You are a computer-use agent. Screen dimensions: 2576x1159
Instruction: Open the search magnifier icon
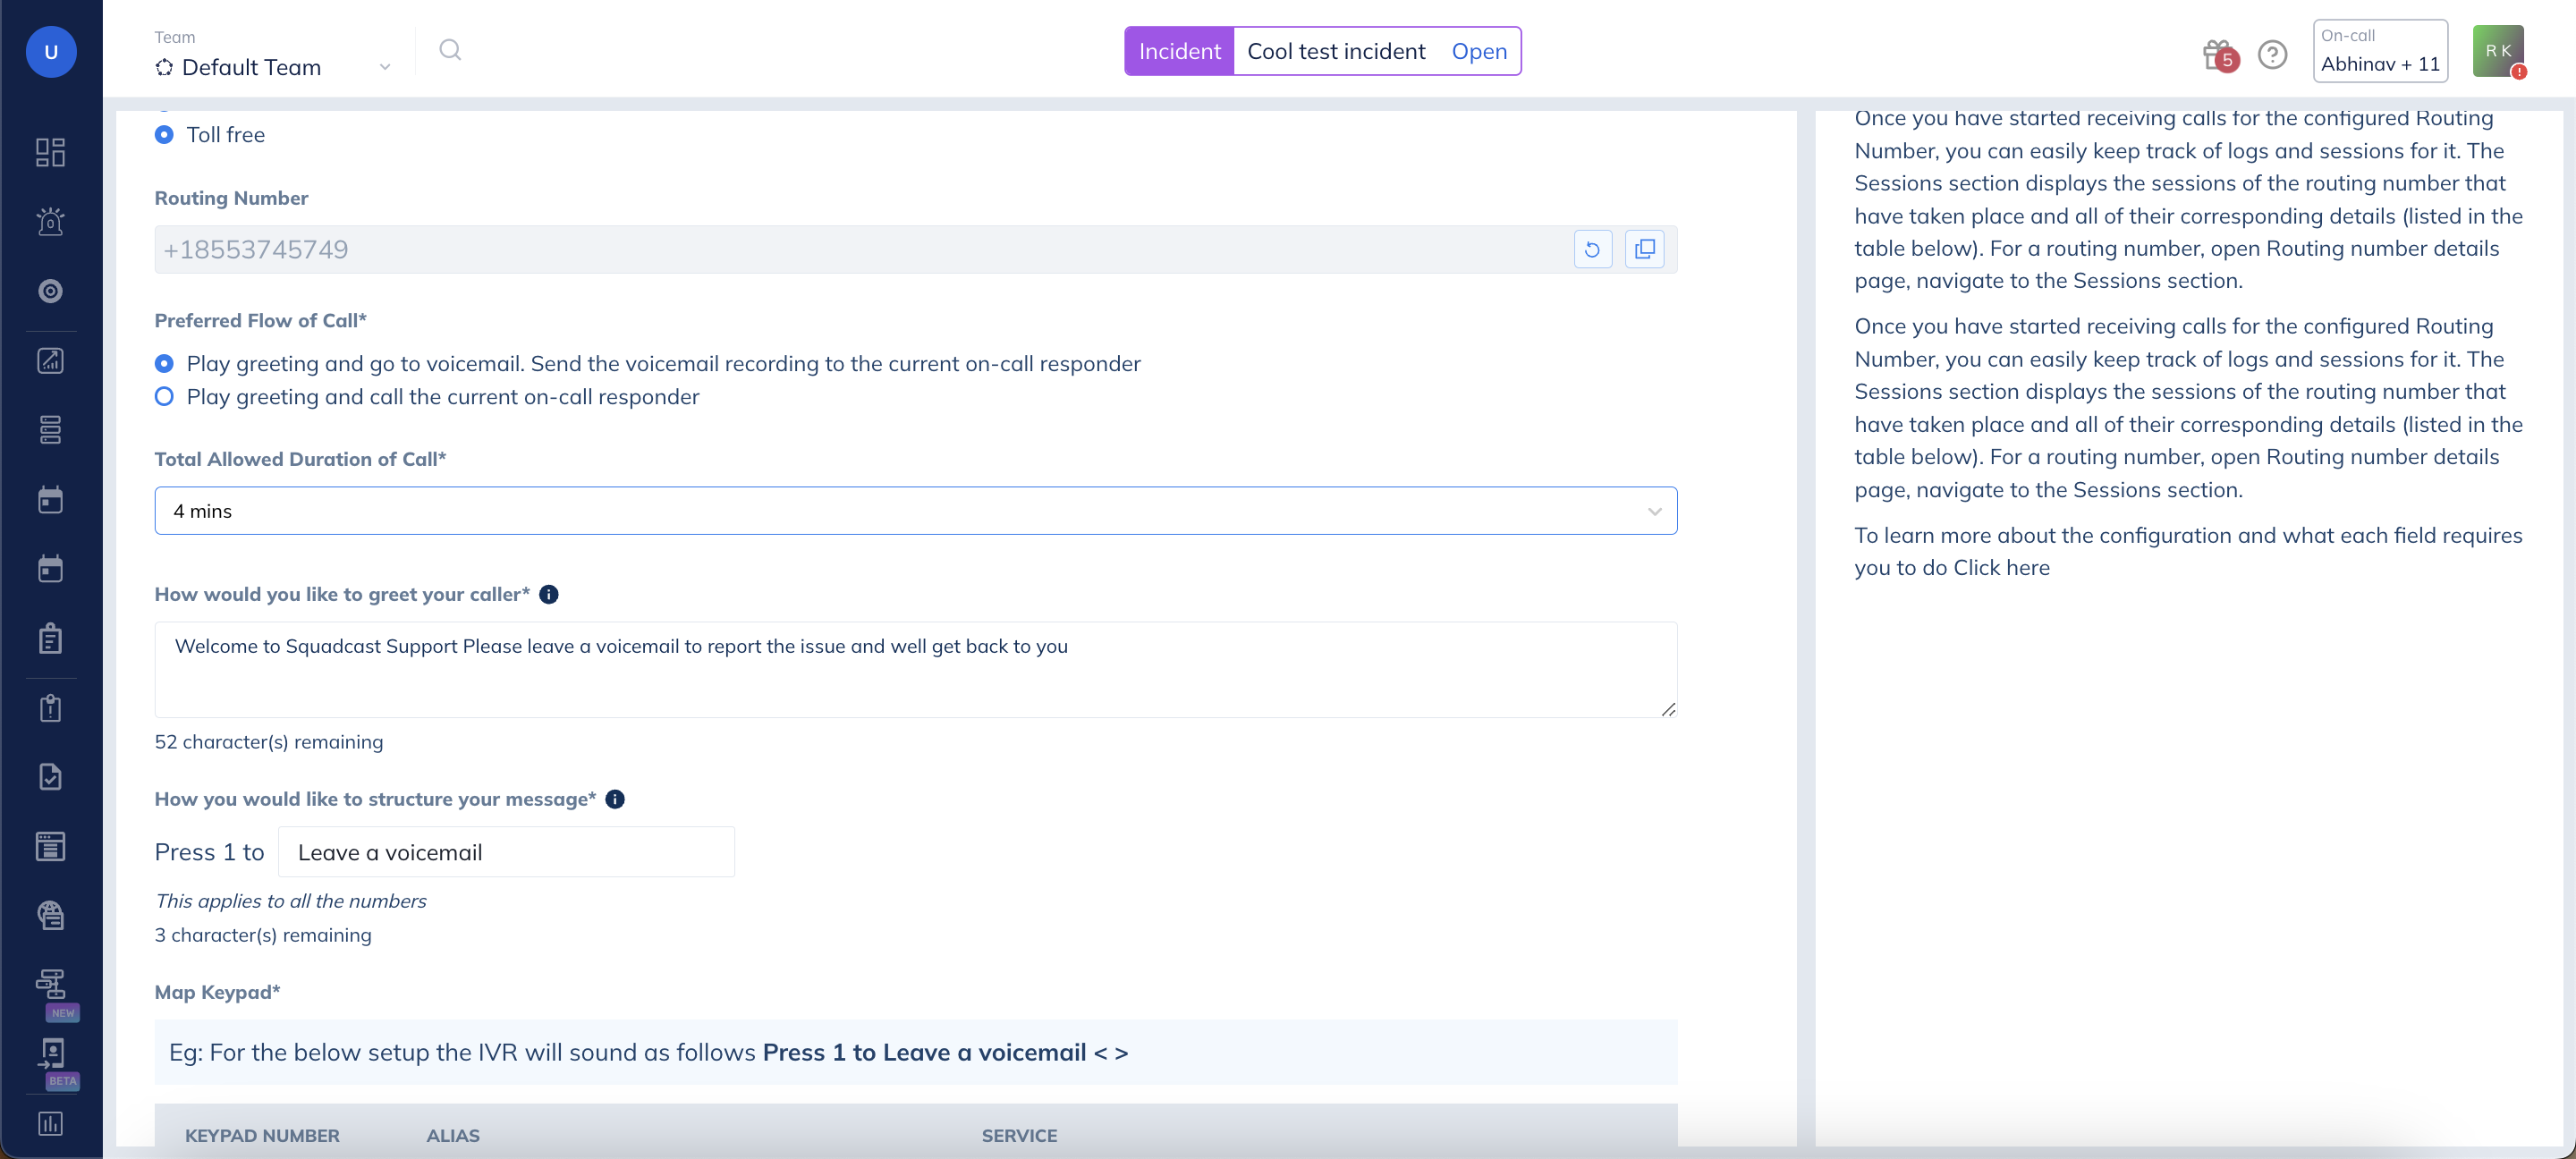click(450, 50)
